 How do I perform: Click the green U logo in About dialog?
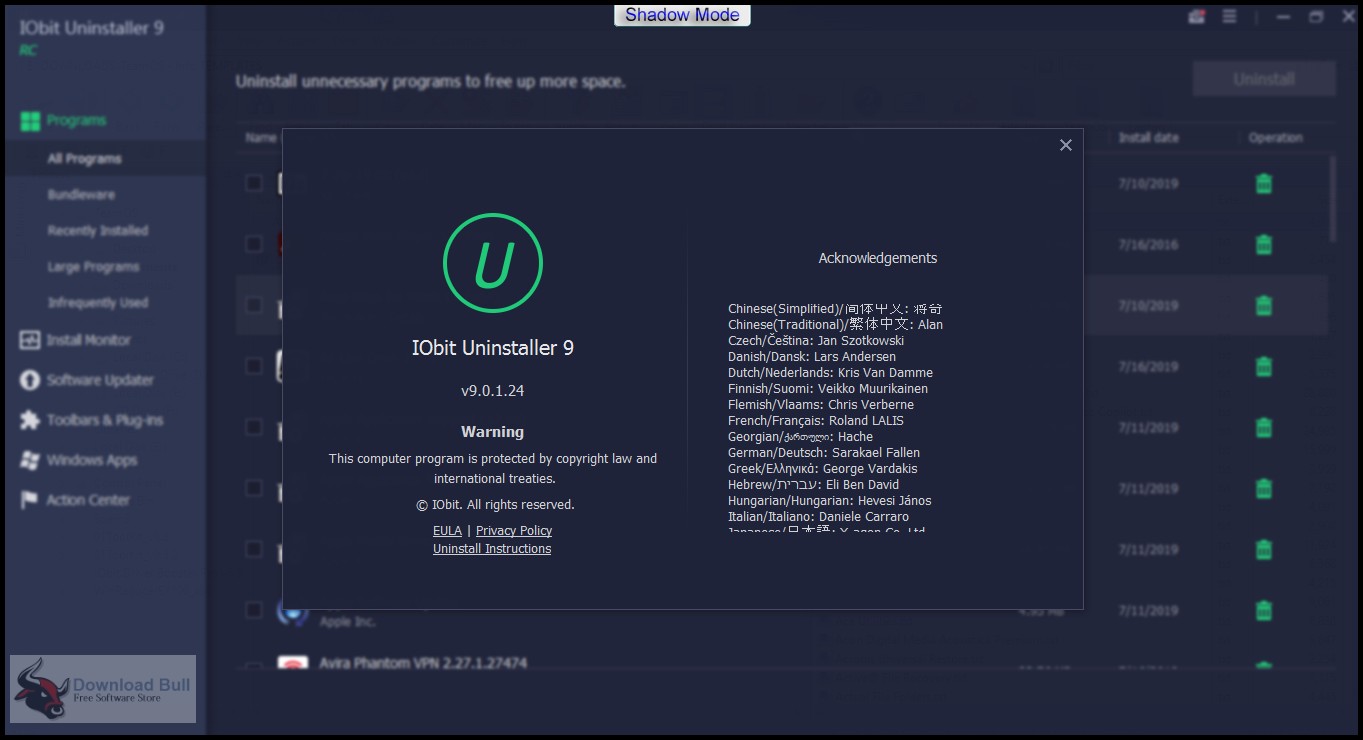pyautogui.click(x=493, y=263)
